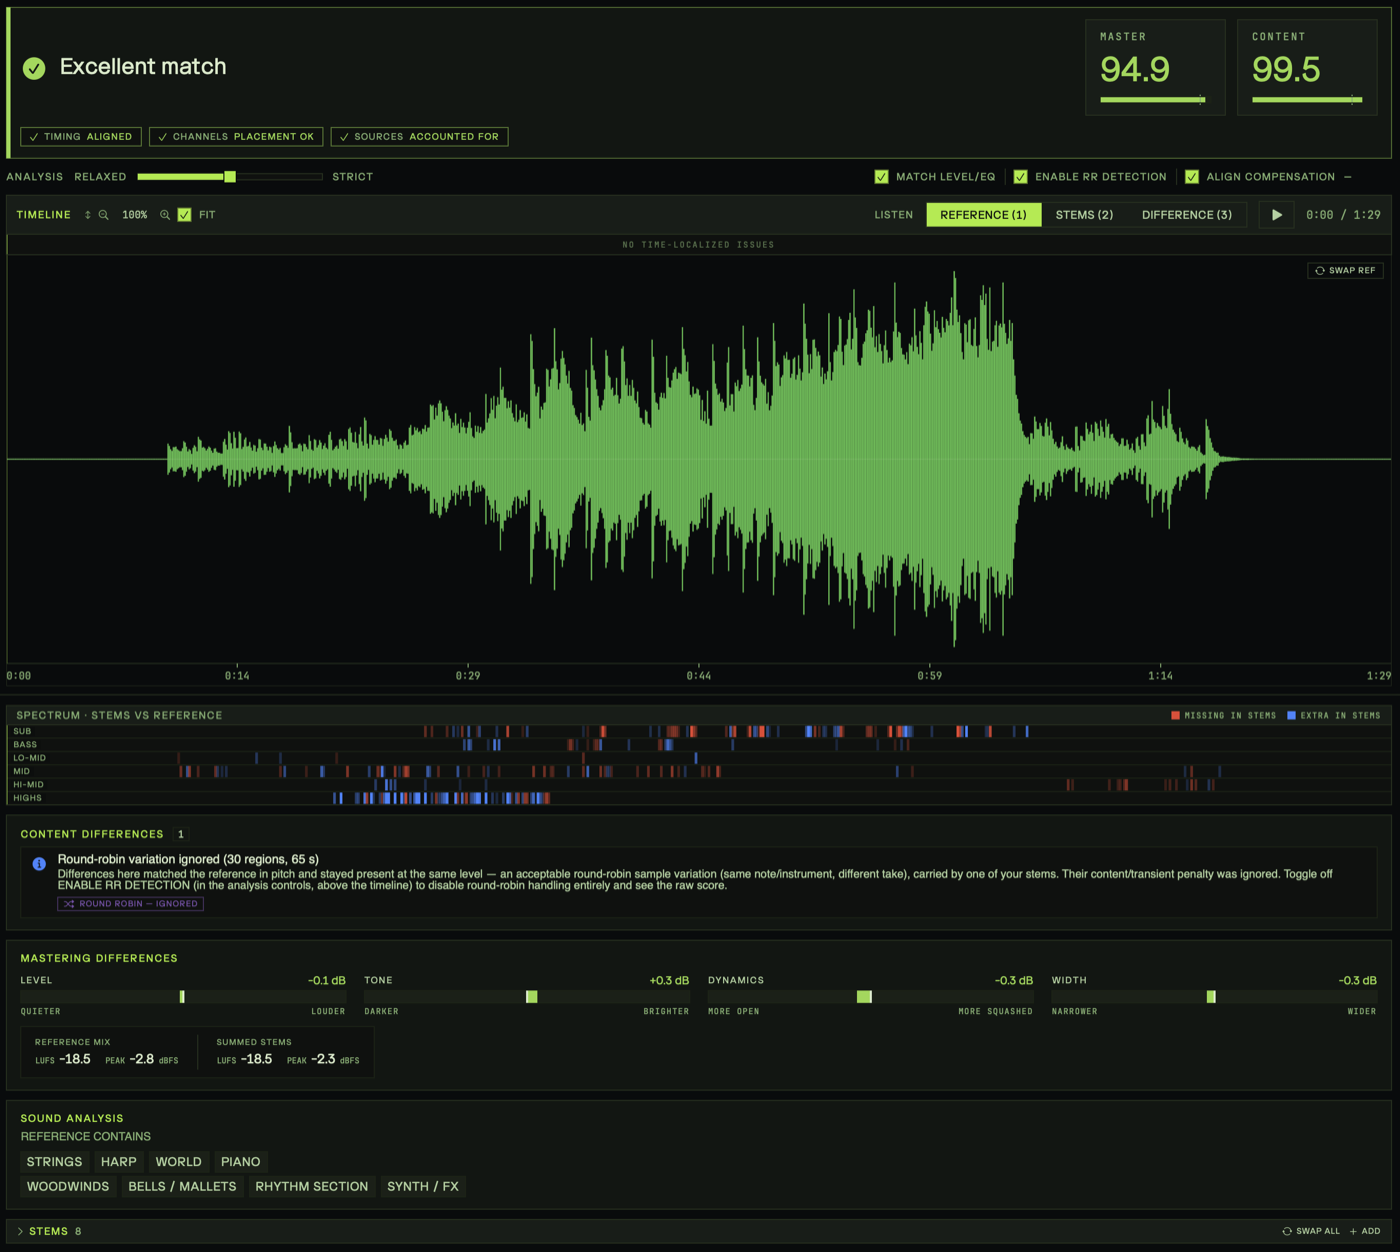Click the Analysis relaxed-strict slider handle
This screenshot has height=1252, width=1400.
coord(230,177)
